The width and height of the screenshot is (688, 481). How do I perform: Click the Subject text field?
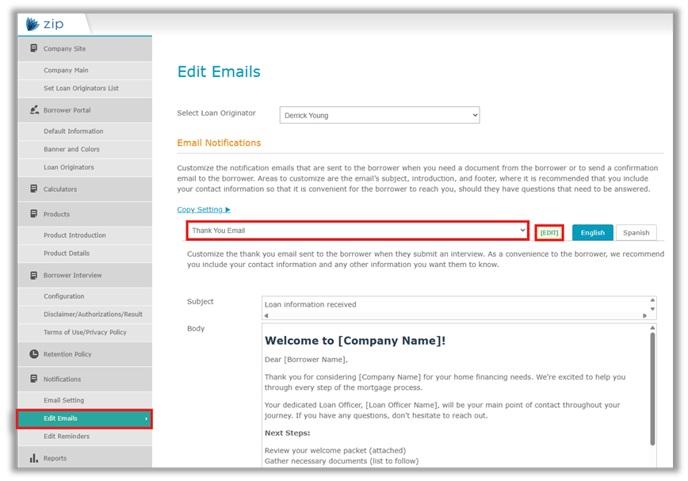pyautogui.click(x=455, y=305)
